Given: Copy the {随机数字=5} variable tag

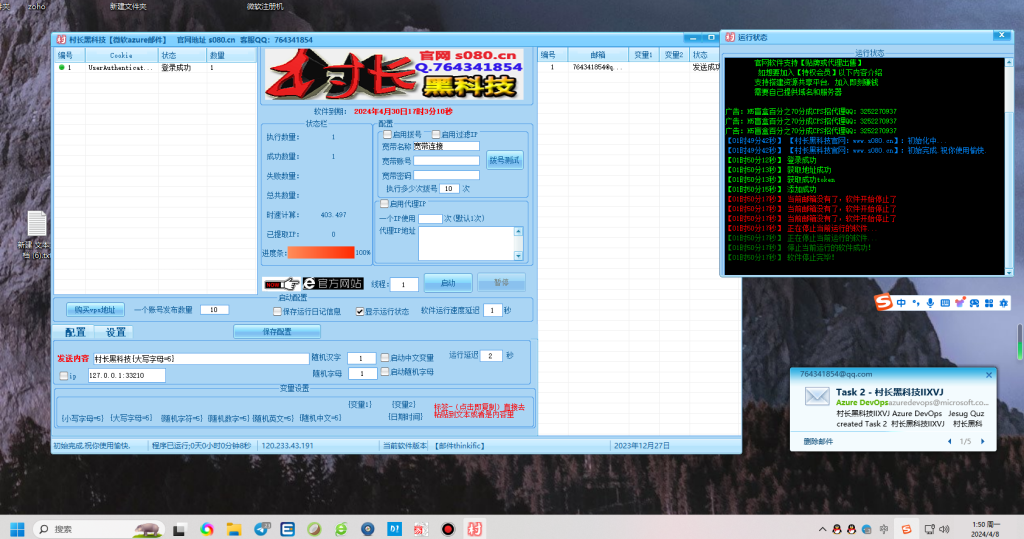Looking at the screenshot, I should 228,418.
